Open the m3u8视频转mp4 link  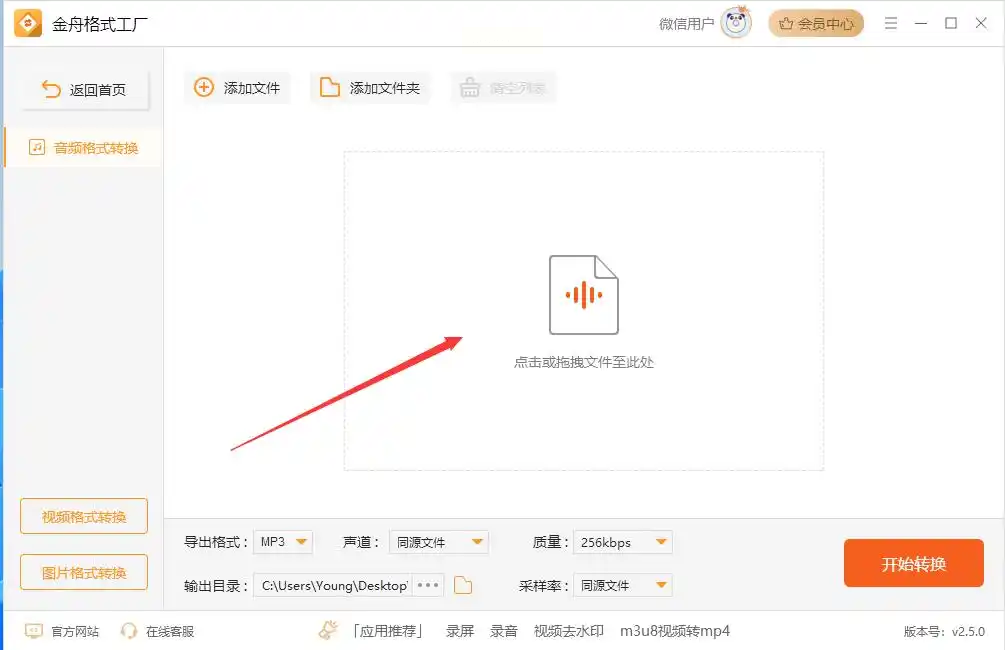(675, 631)
